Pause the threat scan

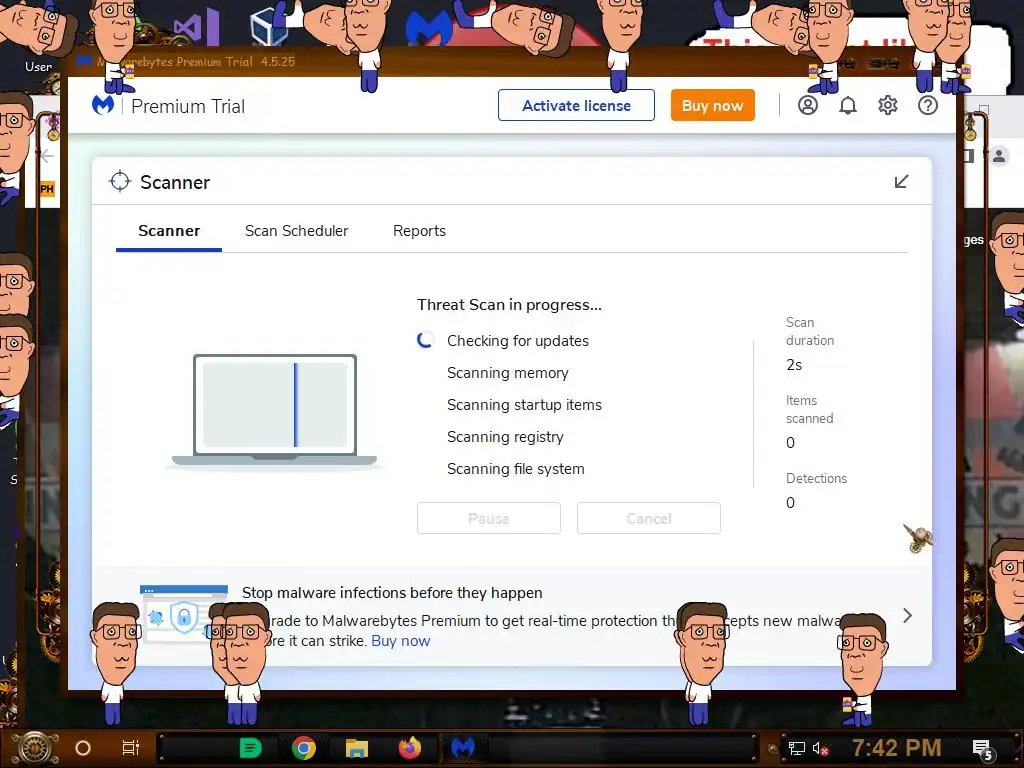tap(488, 518)
